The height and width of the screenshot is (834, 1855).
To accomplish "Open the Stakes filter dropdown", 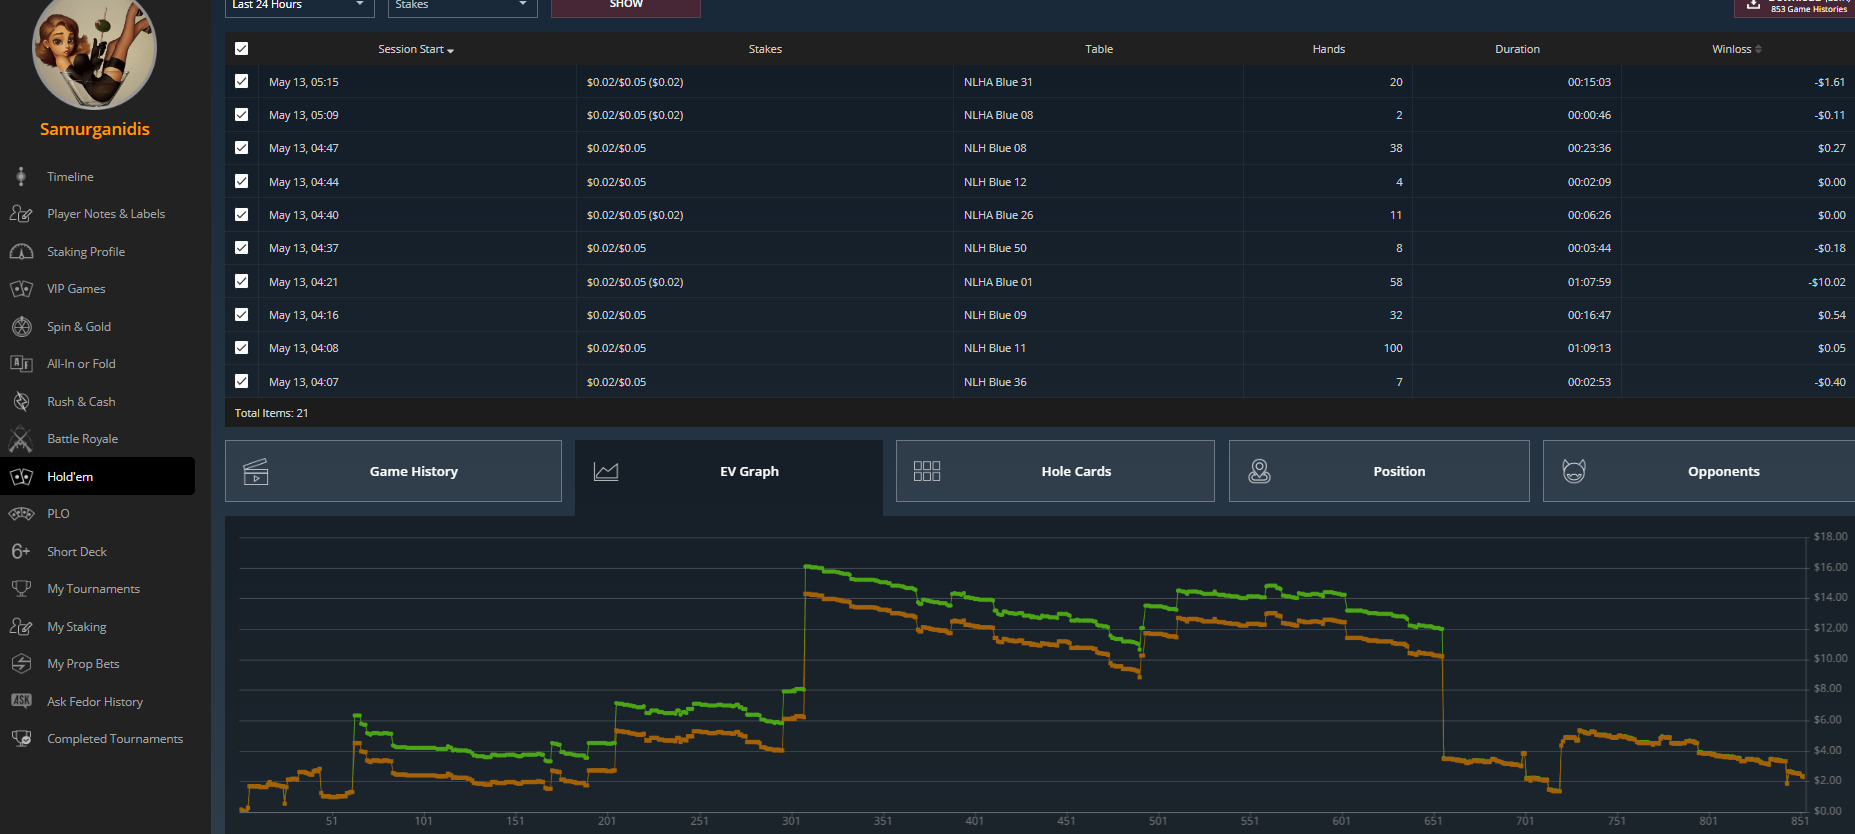I will point(462,6).
